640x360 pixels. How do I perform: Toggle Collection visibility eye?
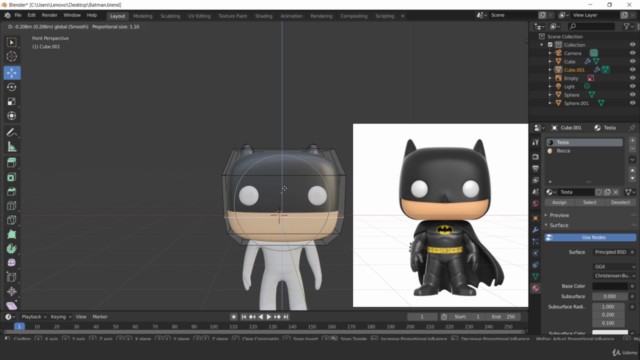coord(632,45)
